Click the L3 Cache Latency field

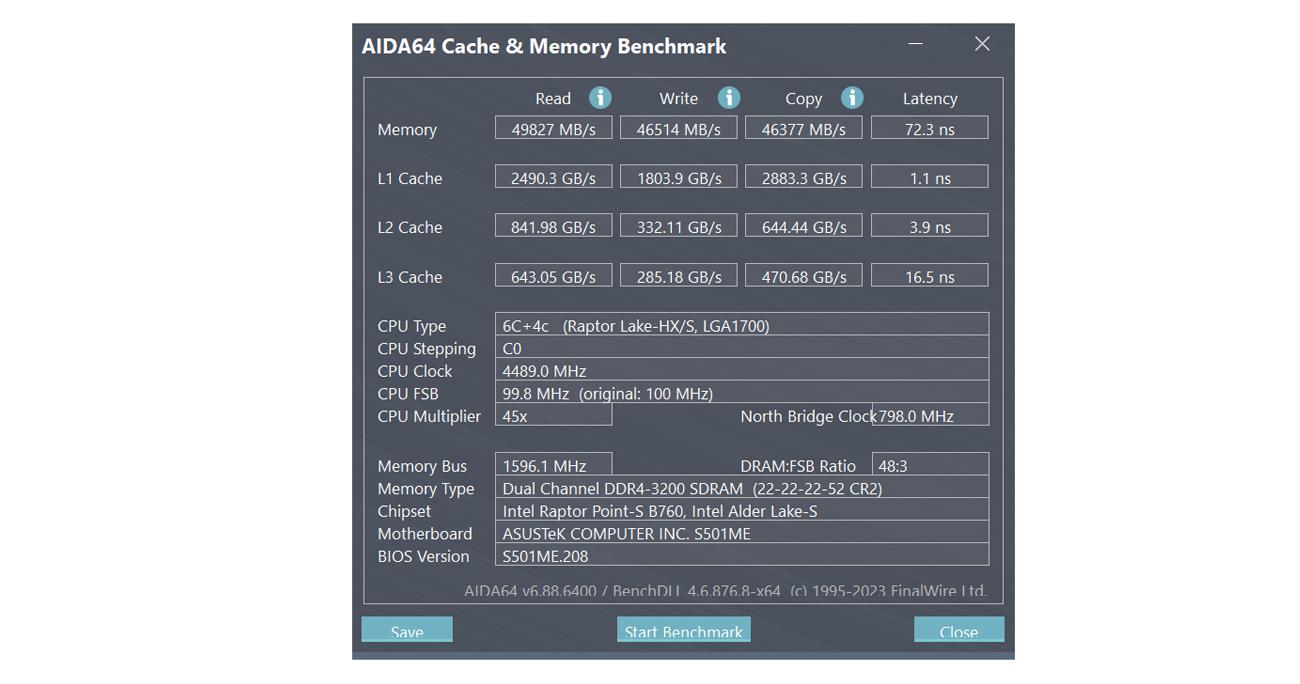point(929,277)
